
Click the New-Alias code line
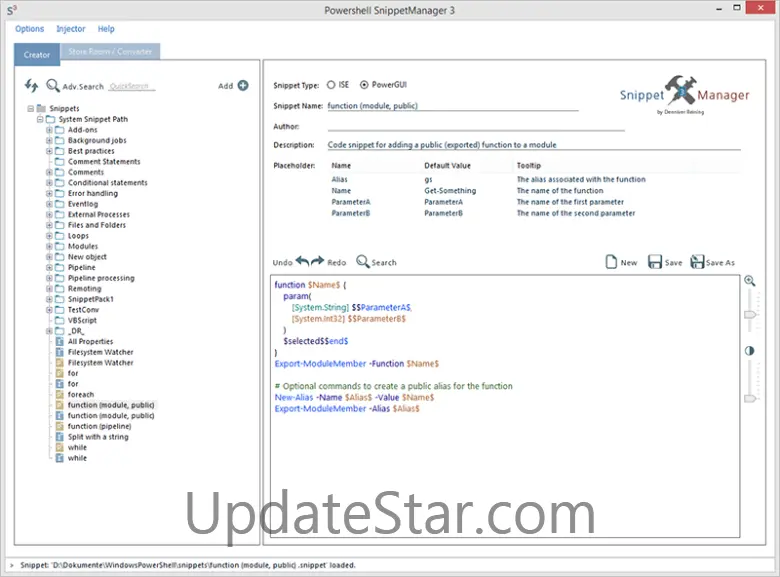[x=354, y=397]
